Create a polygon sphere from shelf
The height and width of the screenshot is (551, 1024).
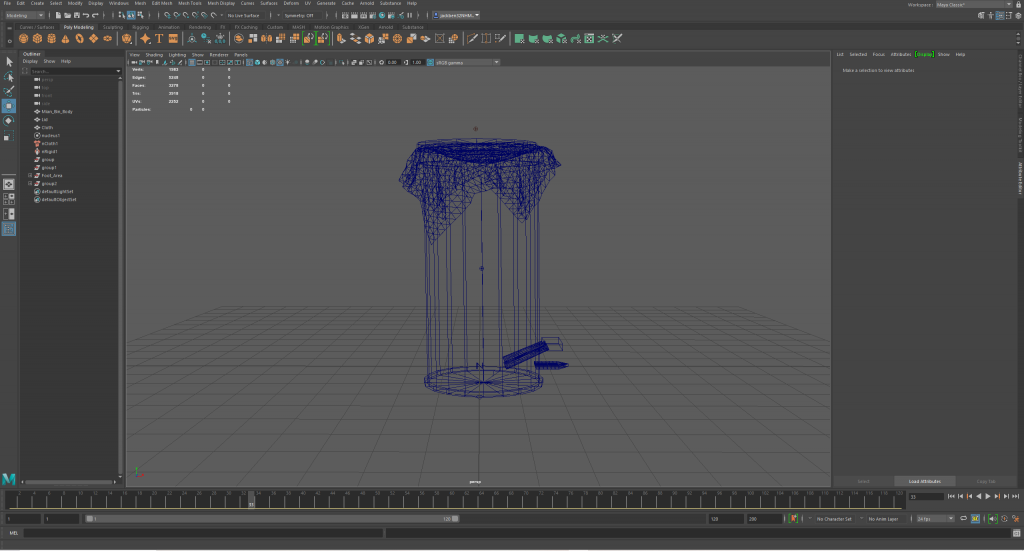(23, 39)
